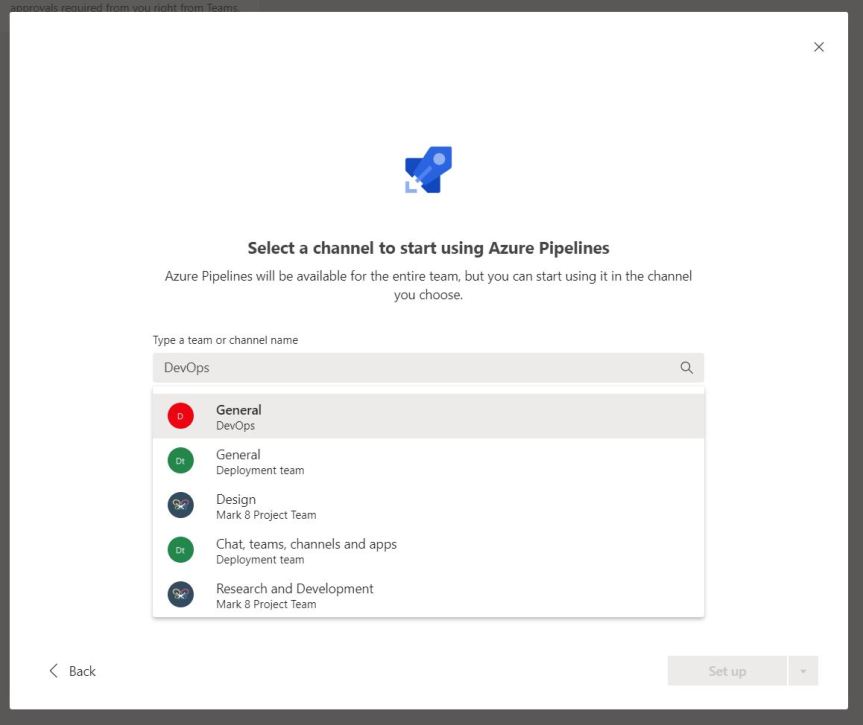
Task: Click the 'Type a team or channel name' label
Action: point(225,340)
